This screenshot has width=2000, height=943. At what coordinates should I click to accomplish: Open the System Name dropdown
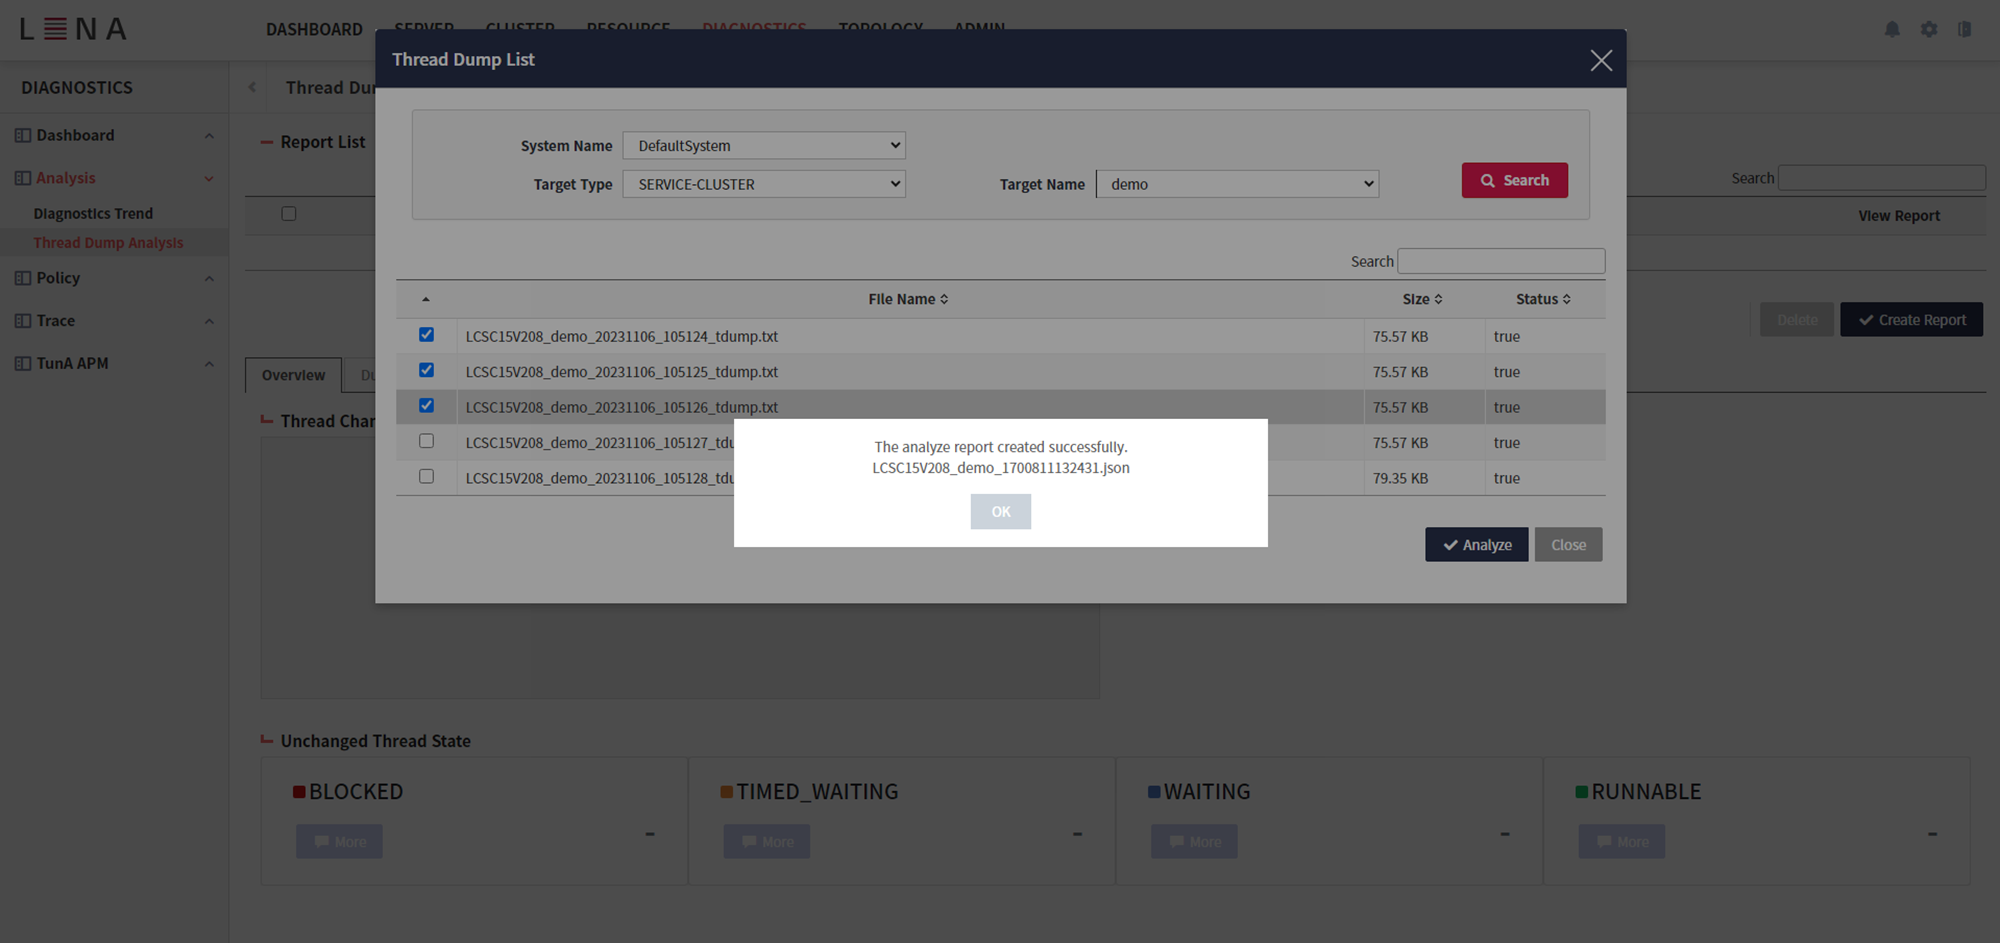(x=763, y=145)
